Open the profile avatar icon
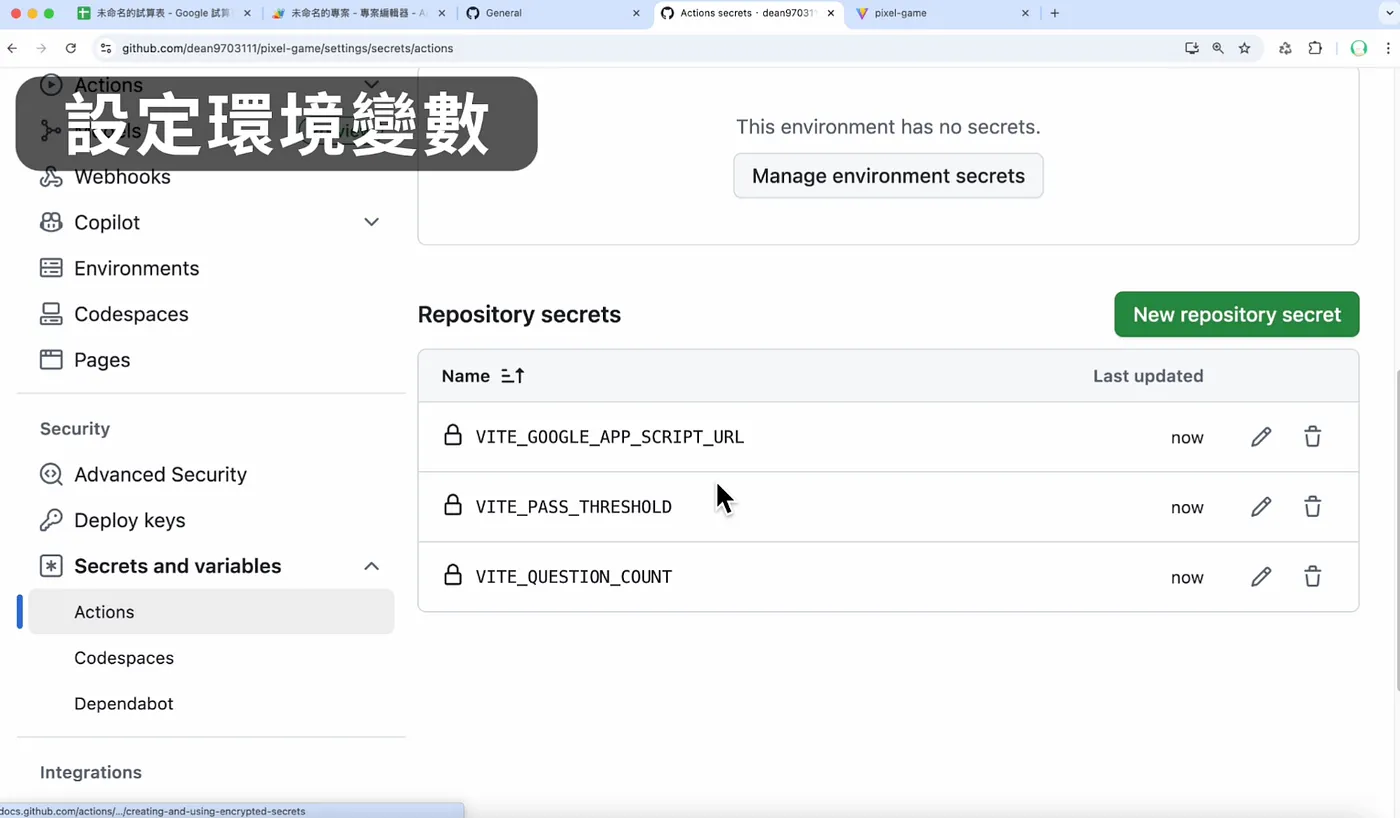Image resolution: width=1400 pixels, height=818 pixels. coord(1358,48)
